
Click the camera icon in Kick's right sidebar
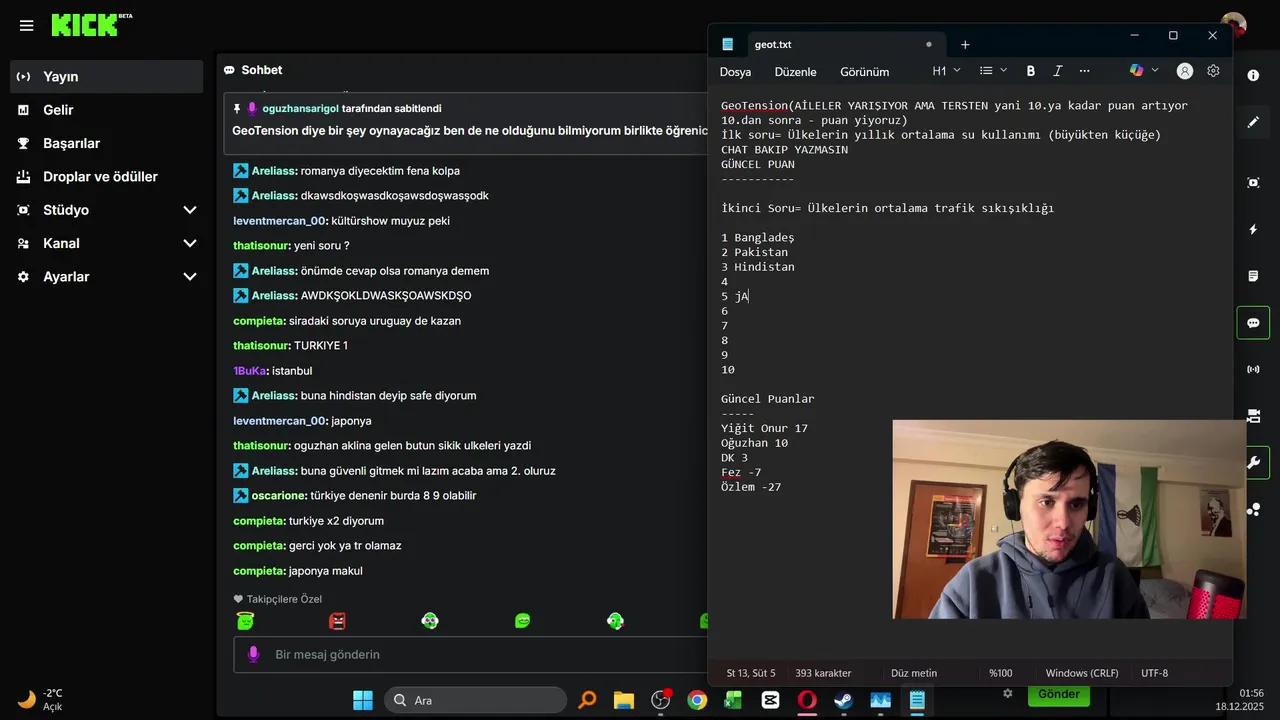pos(1253,416)
